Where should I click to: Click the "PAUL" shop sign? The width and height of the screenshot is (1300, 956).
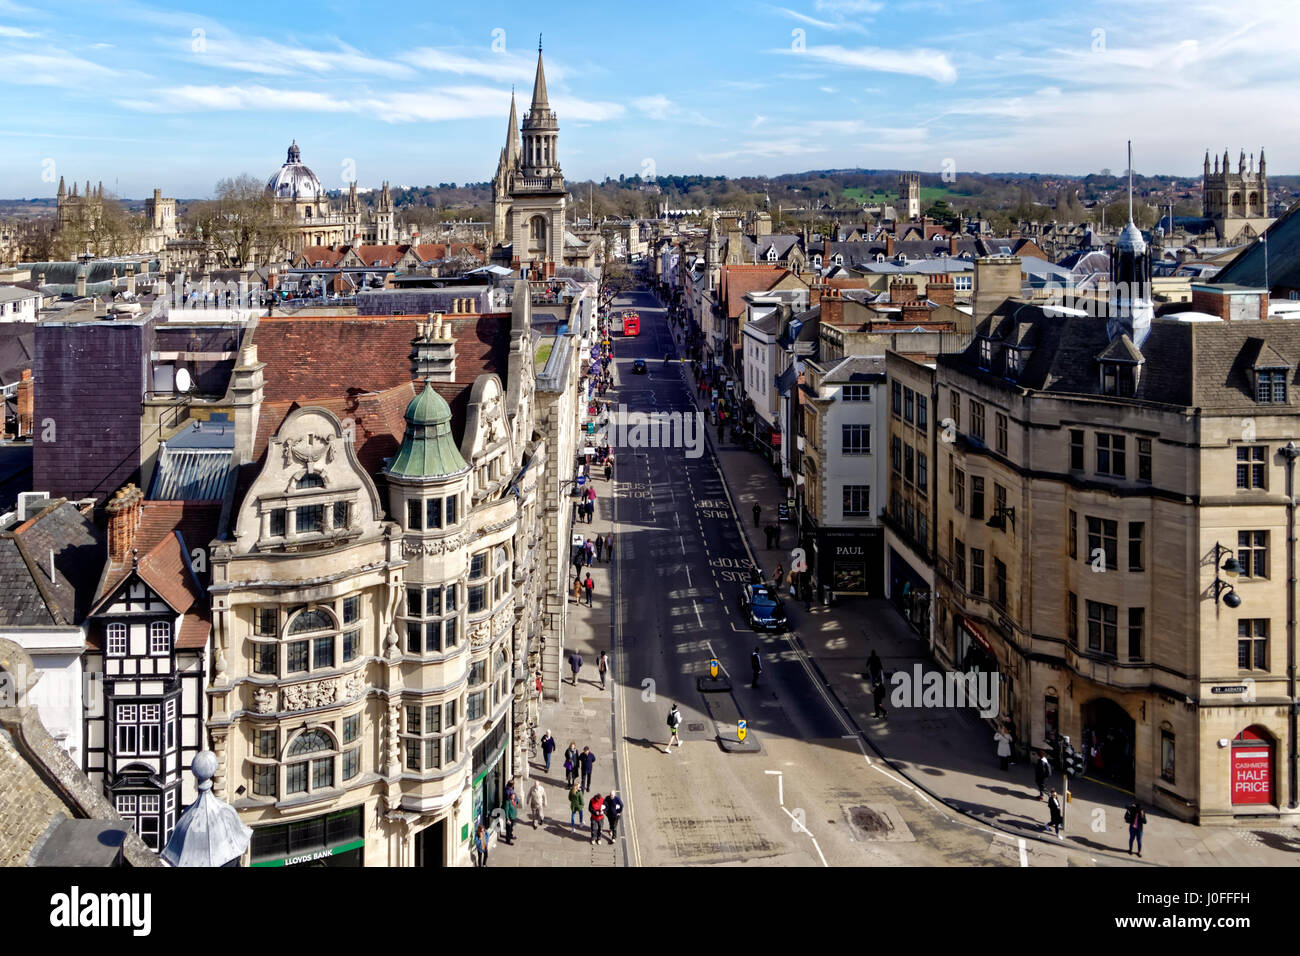[x=849, y=551]
